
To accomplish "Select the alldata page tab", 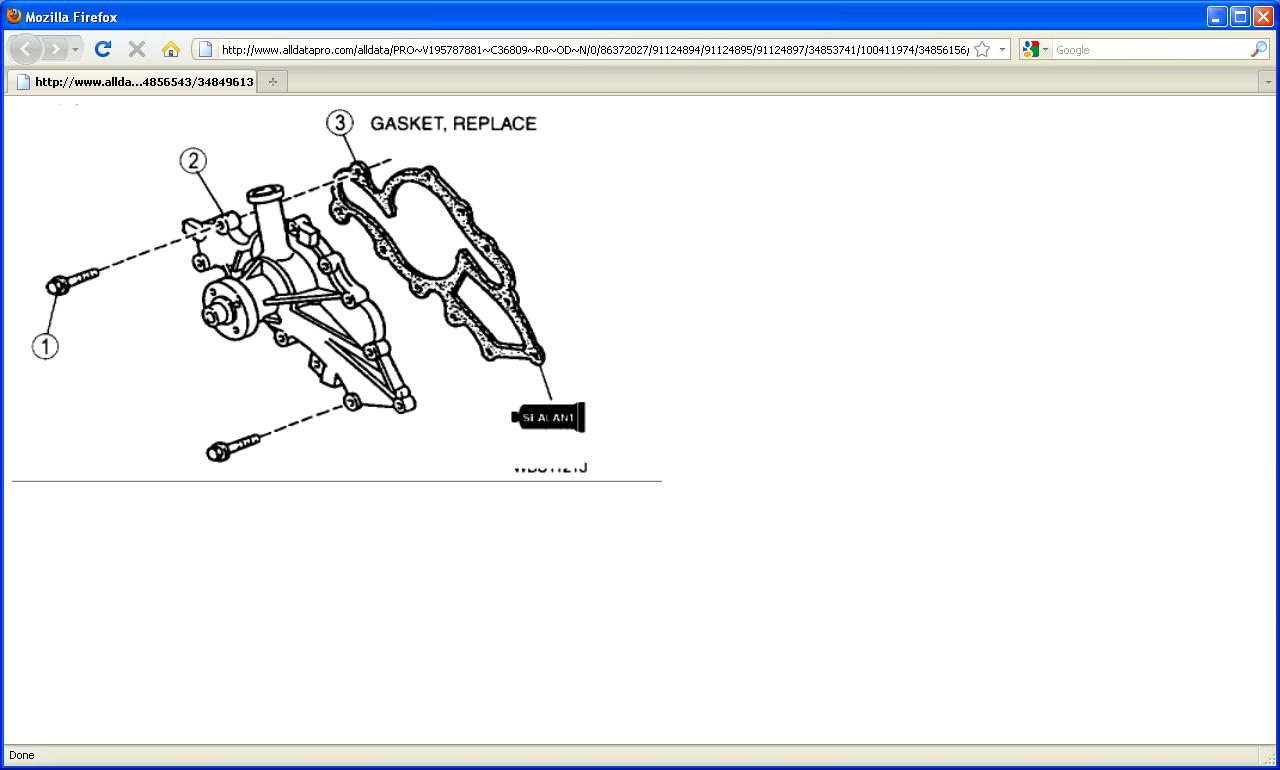I will point(131,82).
